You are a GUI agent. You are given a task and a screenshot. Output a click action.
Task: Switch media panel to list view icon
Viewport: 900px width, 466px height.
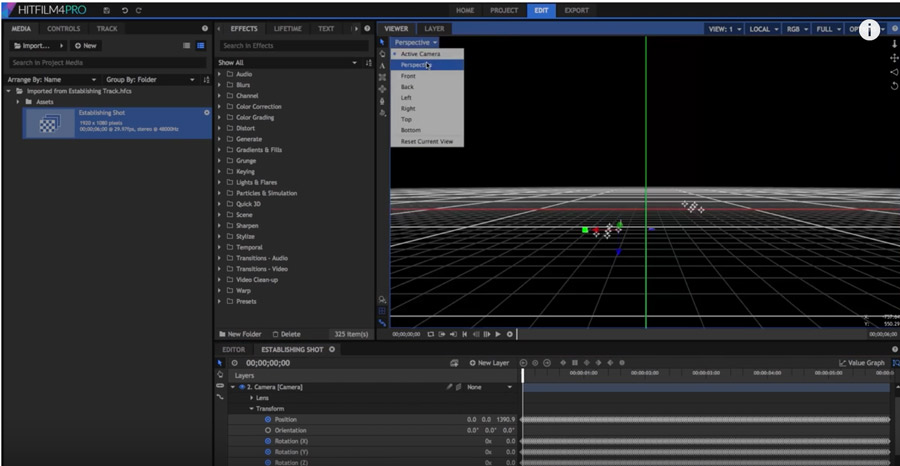201,46
